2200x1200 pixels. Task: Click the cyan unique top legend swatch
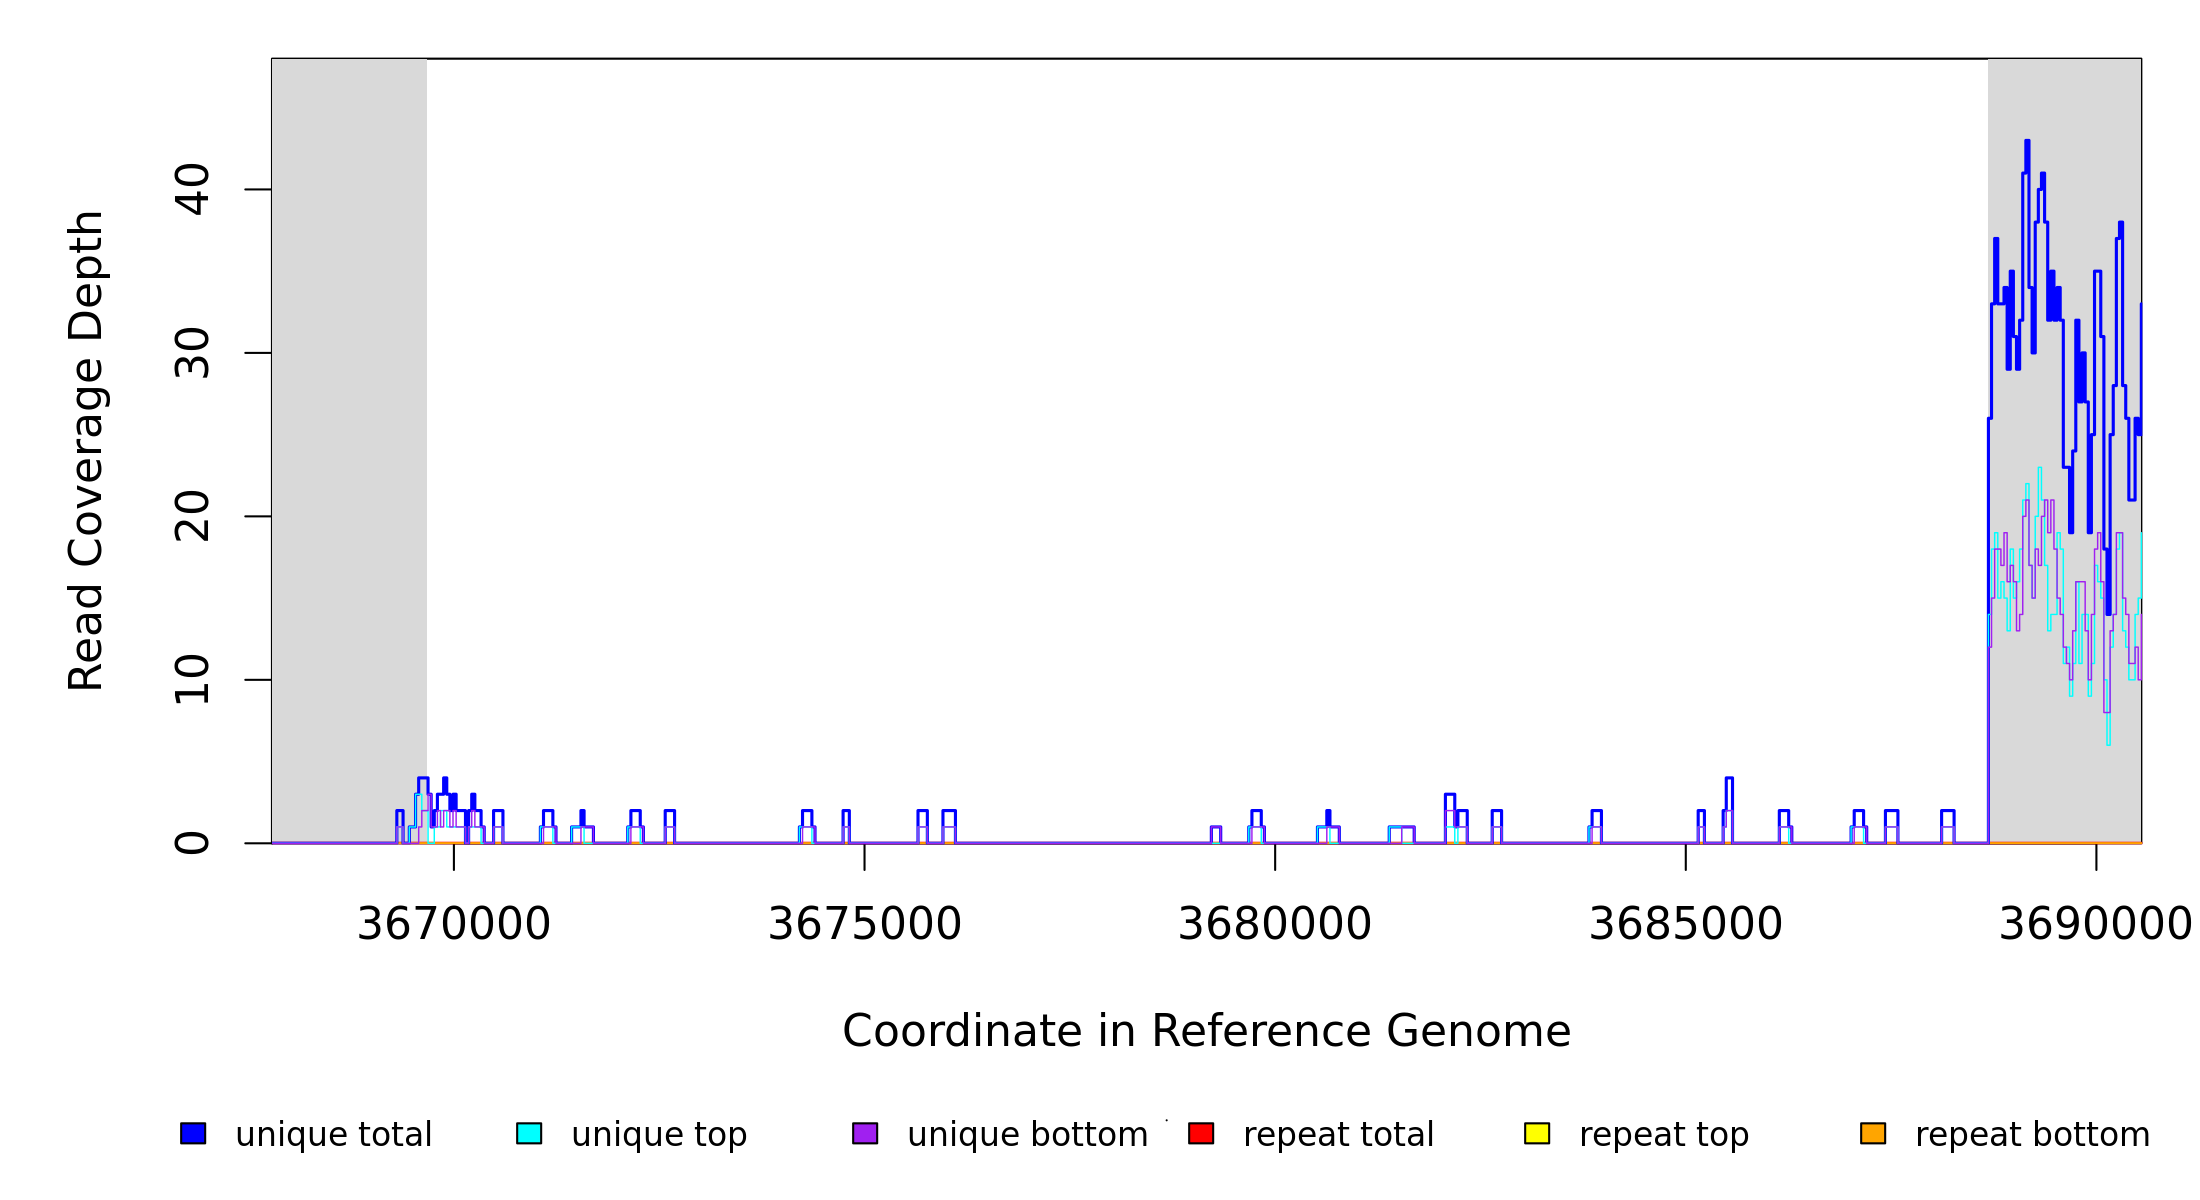point(529,1133)
